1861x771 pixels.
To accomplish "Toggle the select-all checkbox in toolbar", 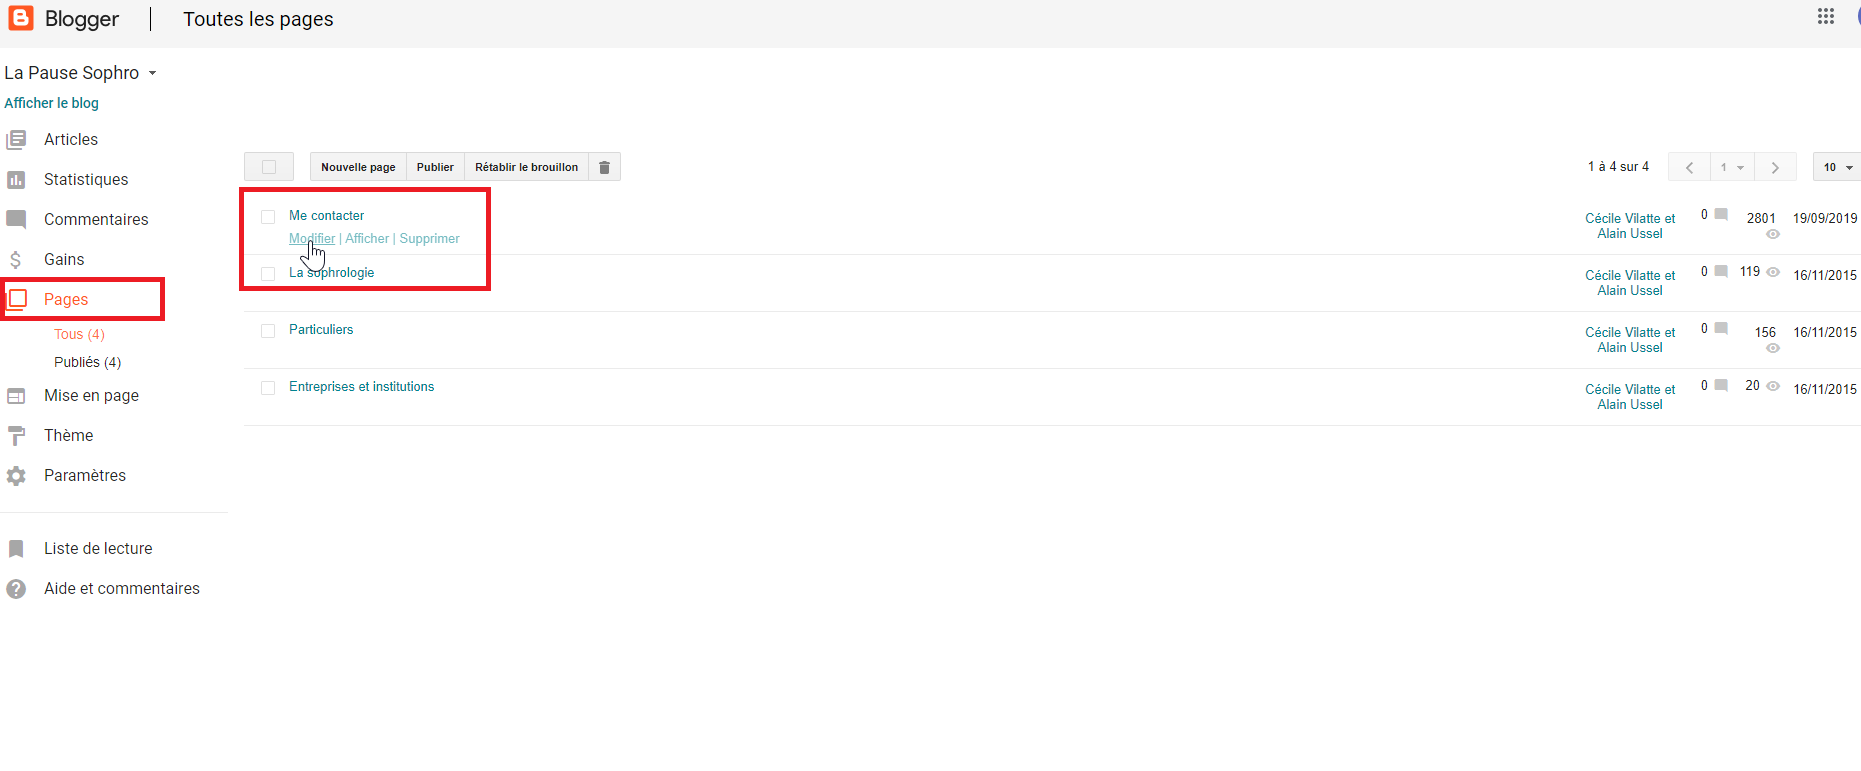I will pyautogui.click(x=269, y=167).
